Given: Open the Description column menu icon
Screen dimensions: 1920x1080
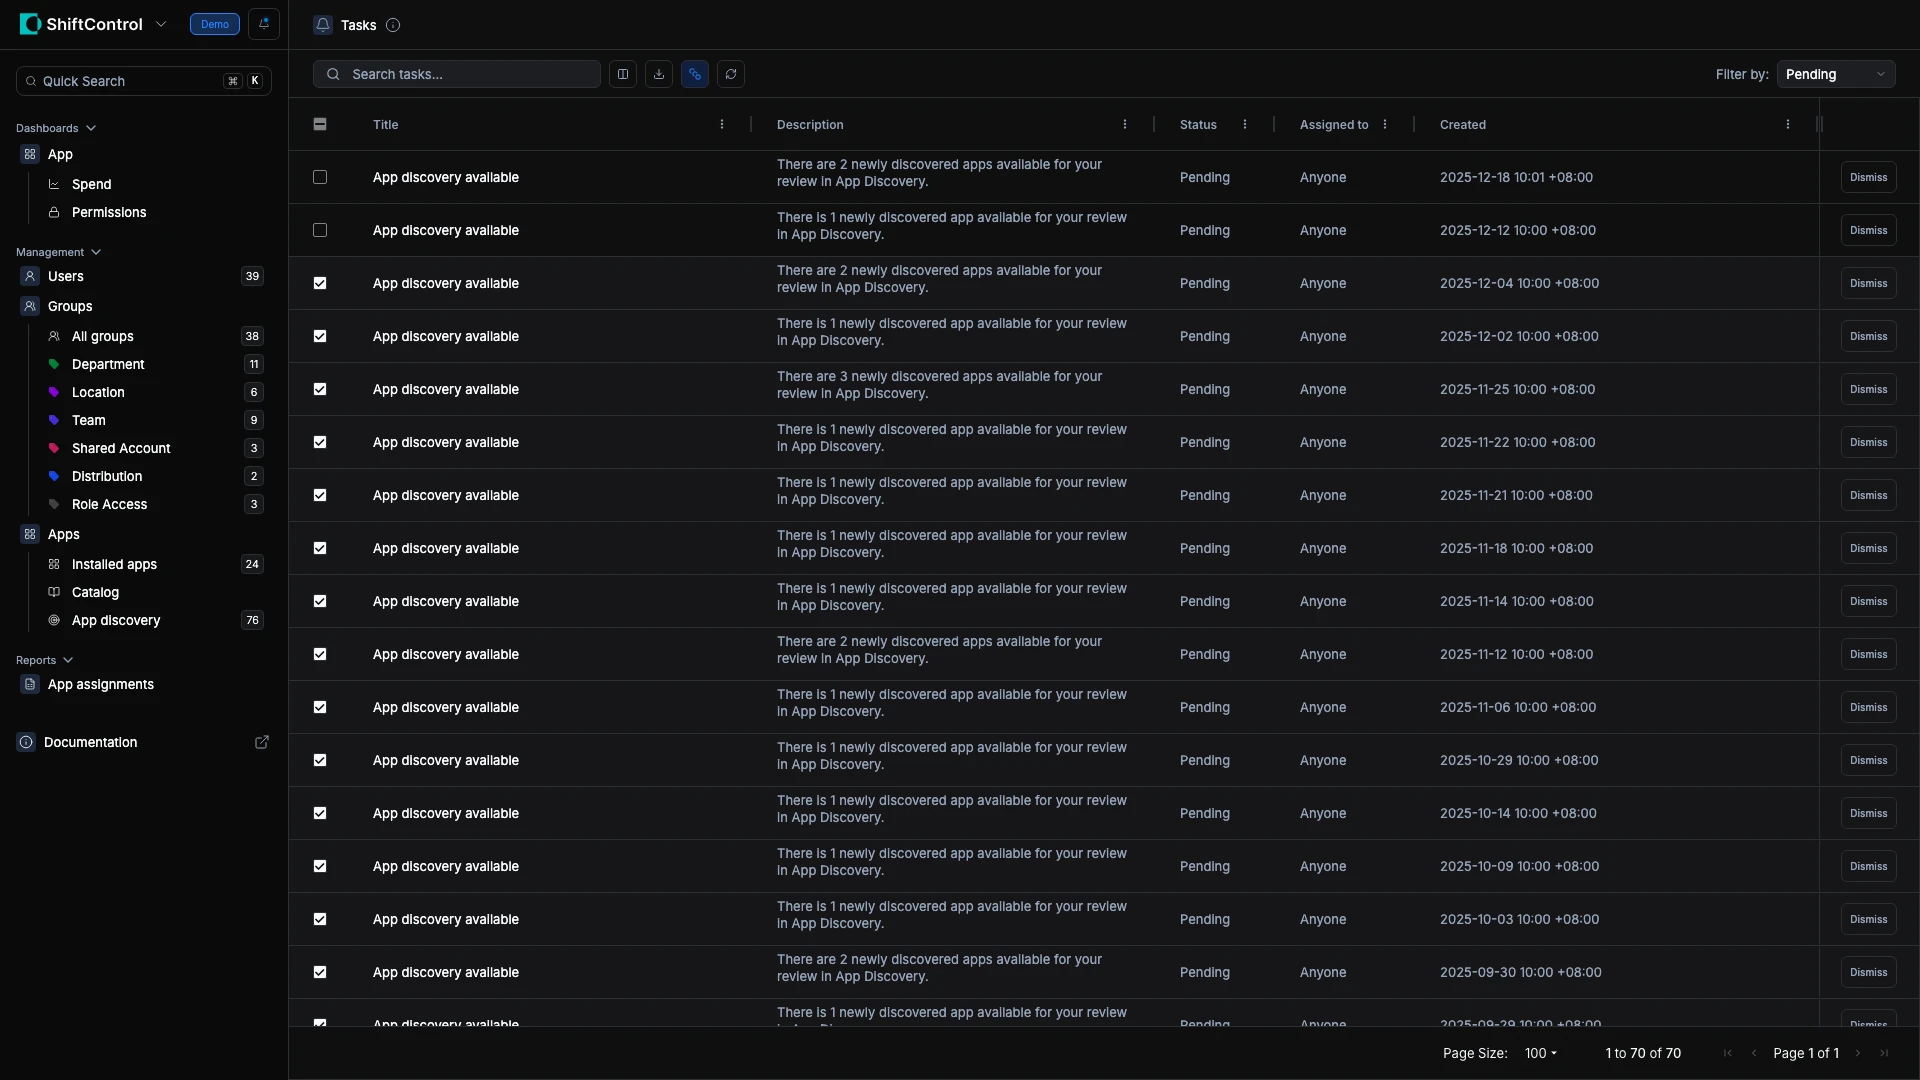Looking at the screenshot, I should click(x=1125, y=125).
